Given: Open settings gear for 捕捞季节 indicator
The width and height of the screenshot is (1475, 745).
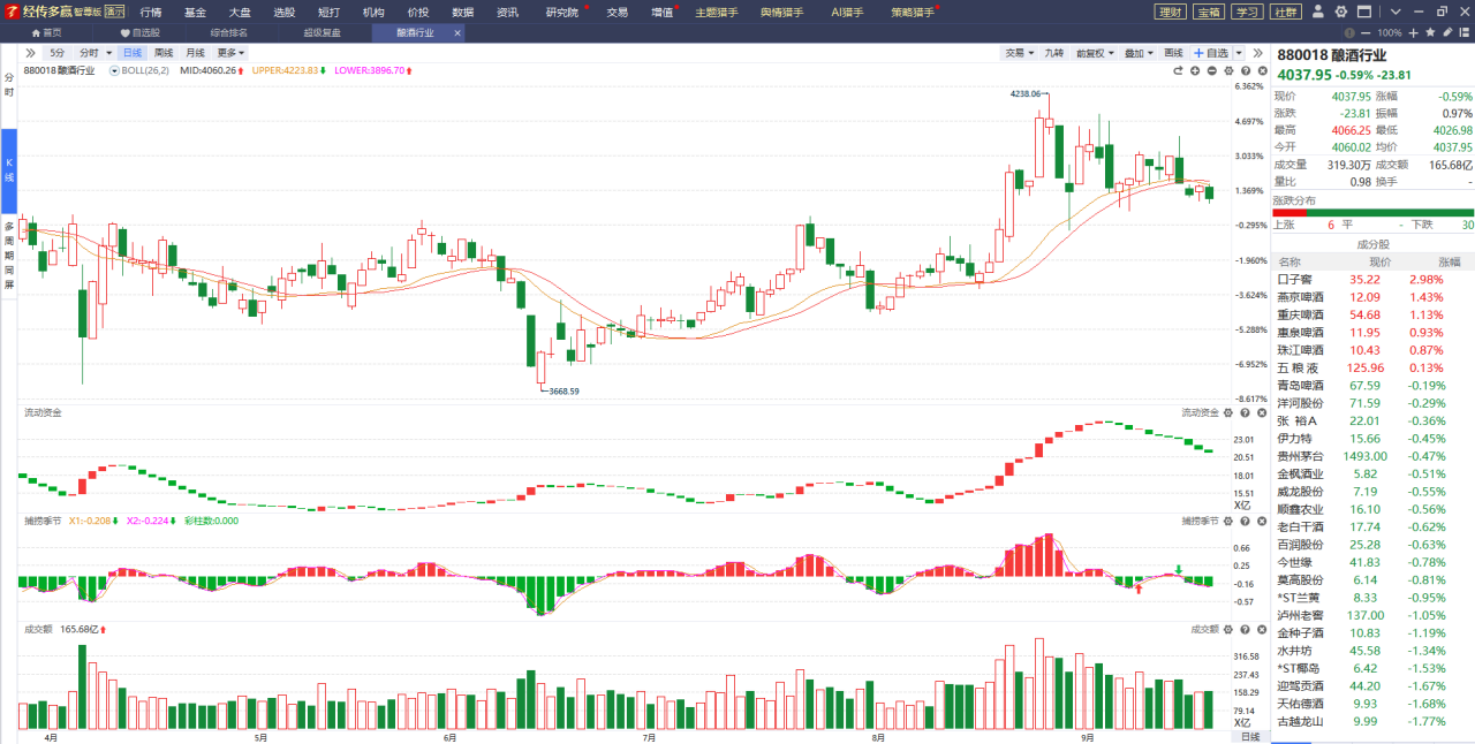Looking at the screenshot, I should pos(1229,521).
